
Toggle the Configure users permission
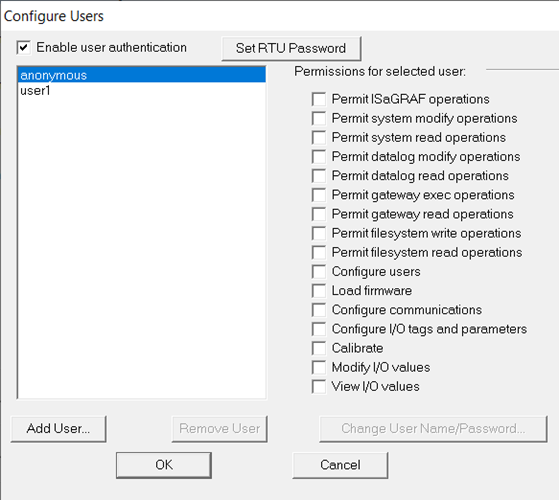pyautogui.click(x=319, y=272)
